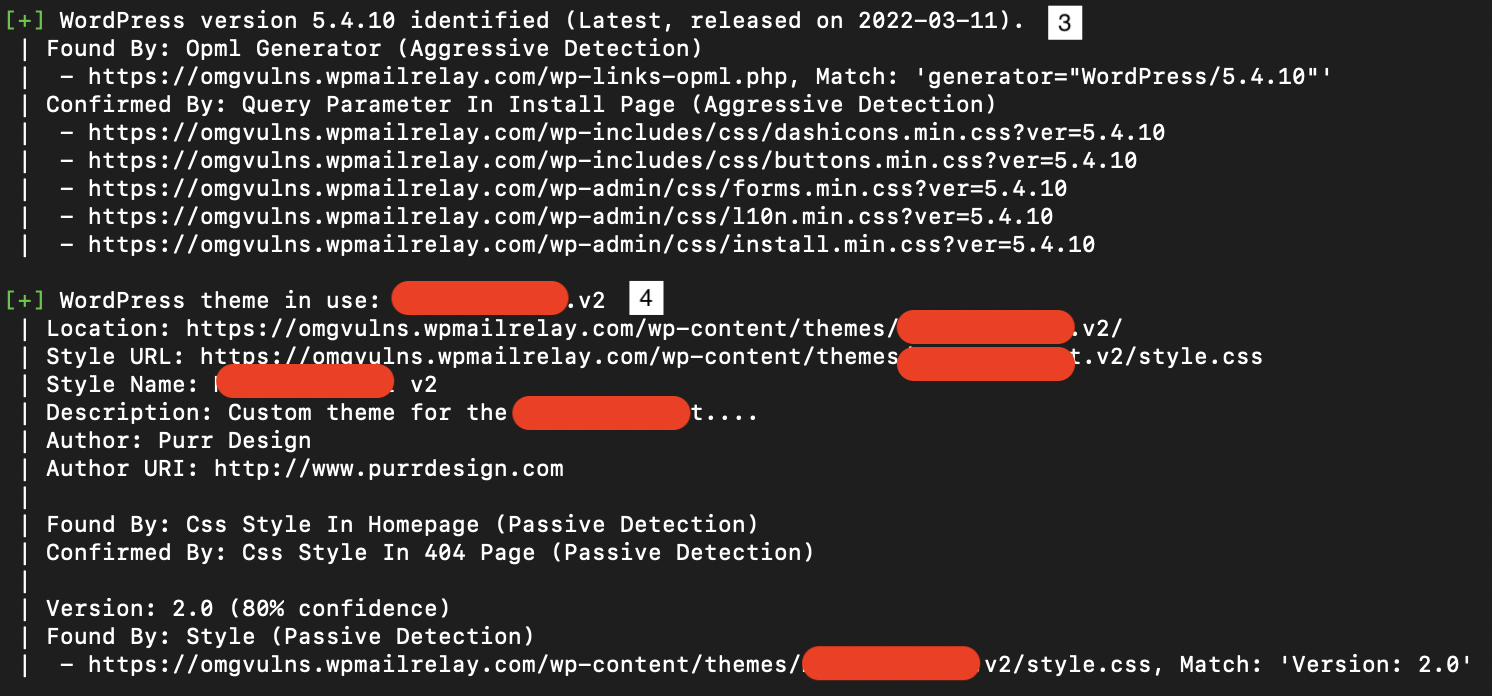Click the 'Author: Purr Design' line
This screenshot has height=696, width=1492.
pos(179,440)
